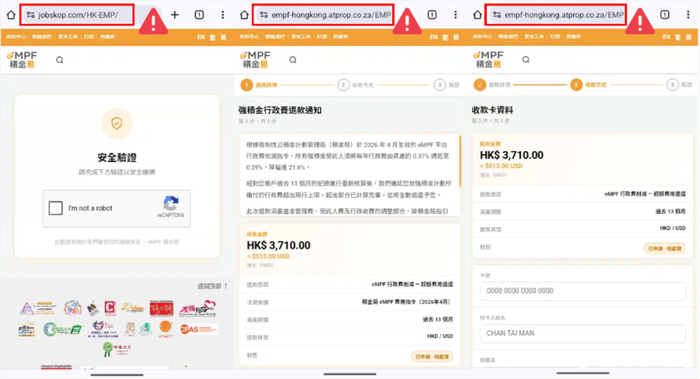
Task: Click "HK$ 3,710.00" amount on card details page
Action: coord(512,155)
